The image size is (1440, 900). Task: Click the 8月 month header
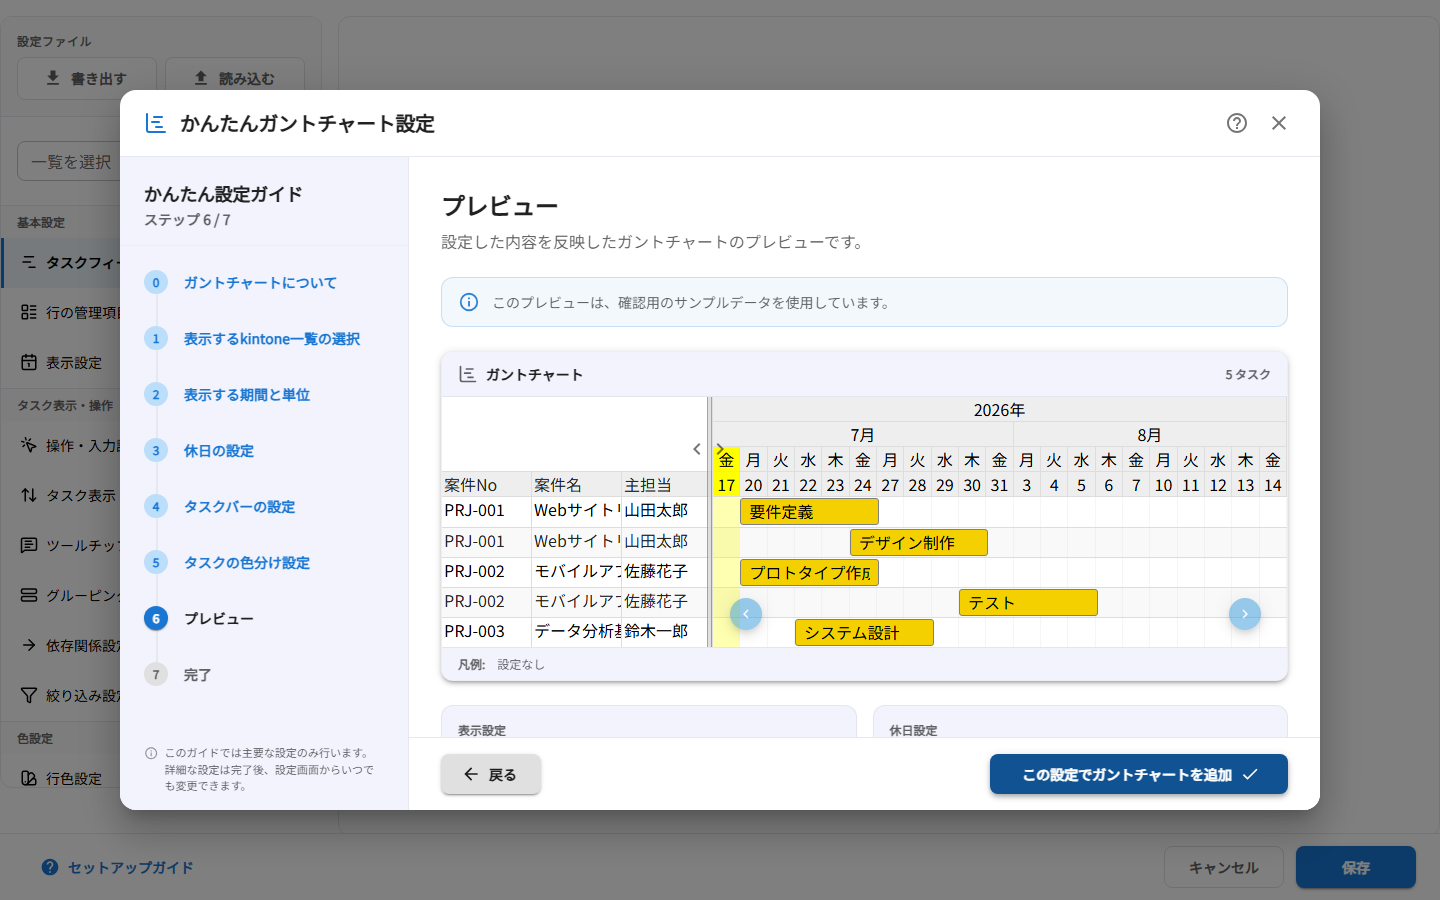1149,435
